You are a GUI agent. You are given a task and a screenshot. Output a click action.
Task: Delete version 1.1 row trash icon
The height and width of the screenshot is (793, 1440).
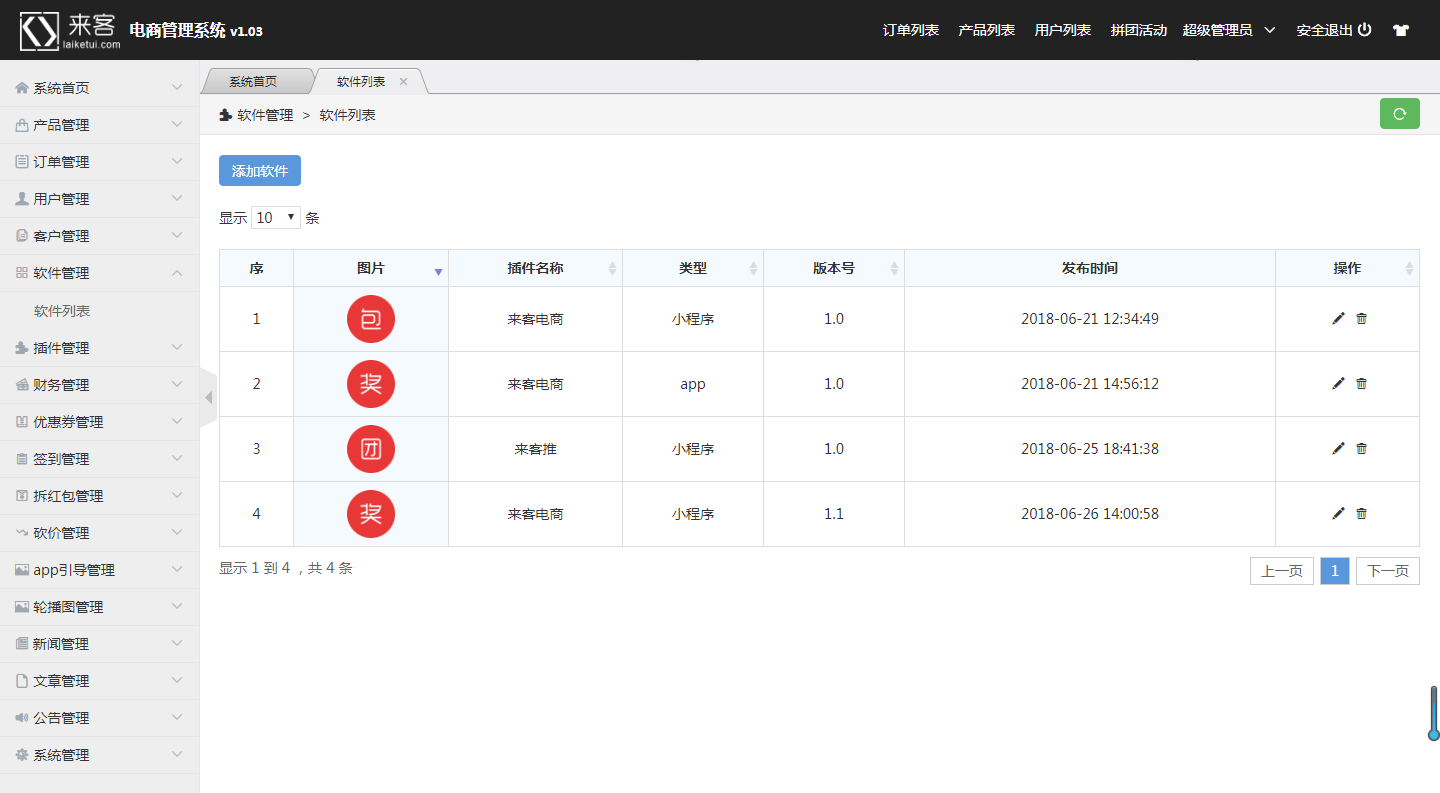pos(1361,513)
